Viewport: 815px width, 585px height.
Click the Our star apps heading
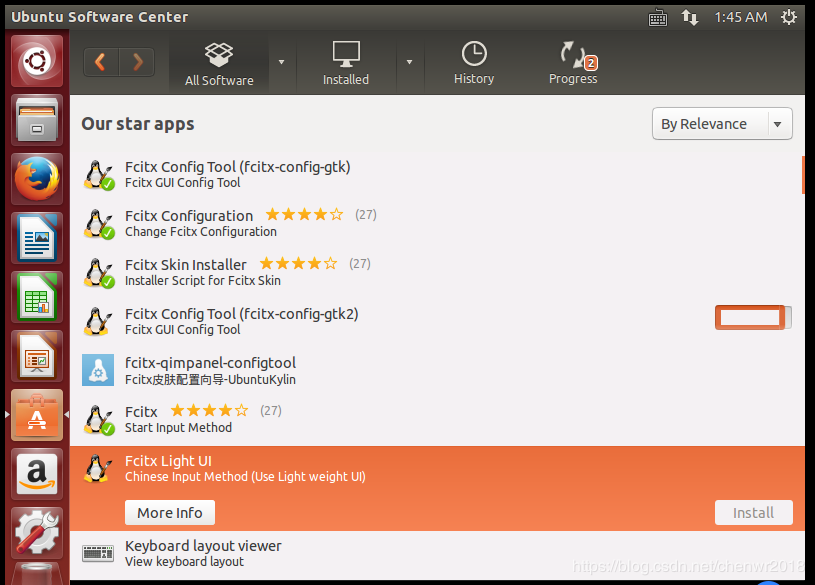(x=138, y=124)
